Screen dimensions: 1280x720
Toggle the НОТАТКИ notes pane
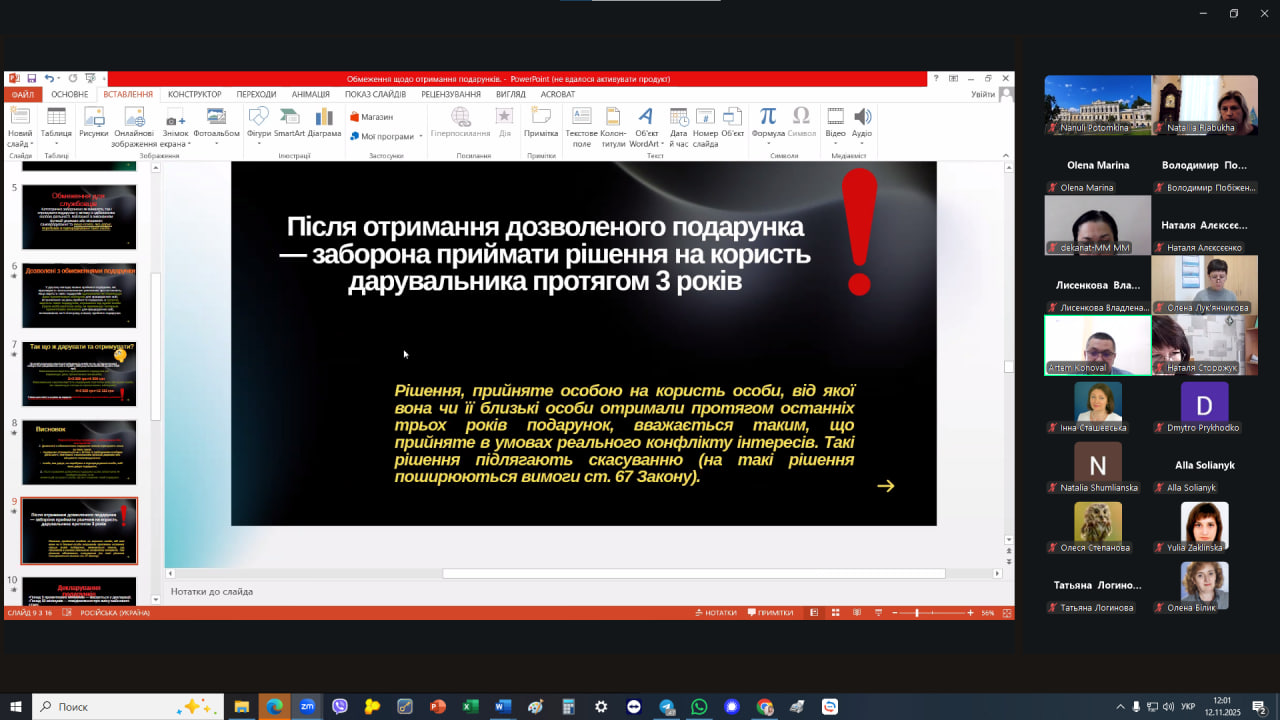tap(715, 613)
